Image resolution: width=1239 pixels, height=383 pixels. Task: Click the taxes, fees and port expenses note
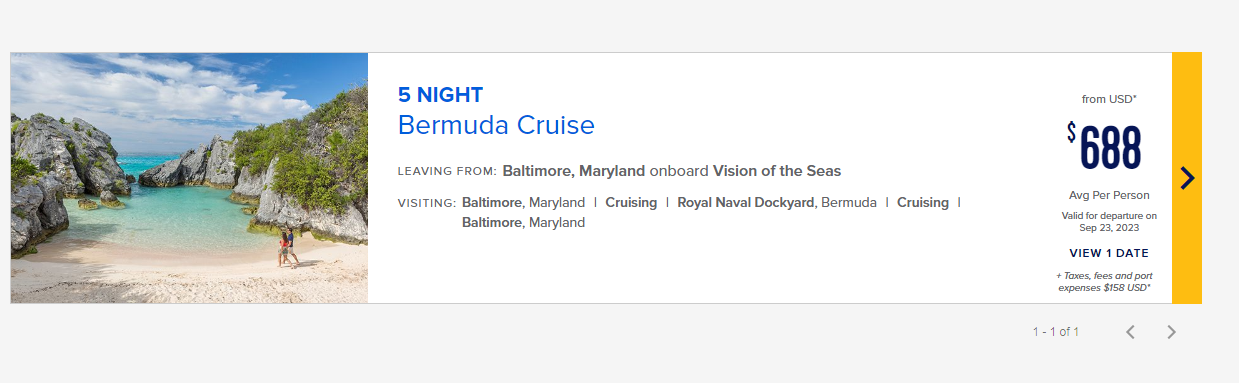click(1103, 282)
